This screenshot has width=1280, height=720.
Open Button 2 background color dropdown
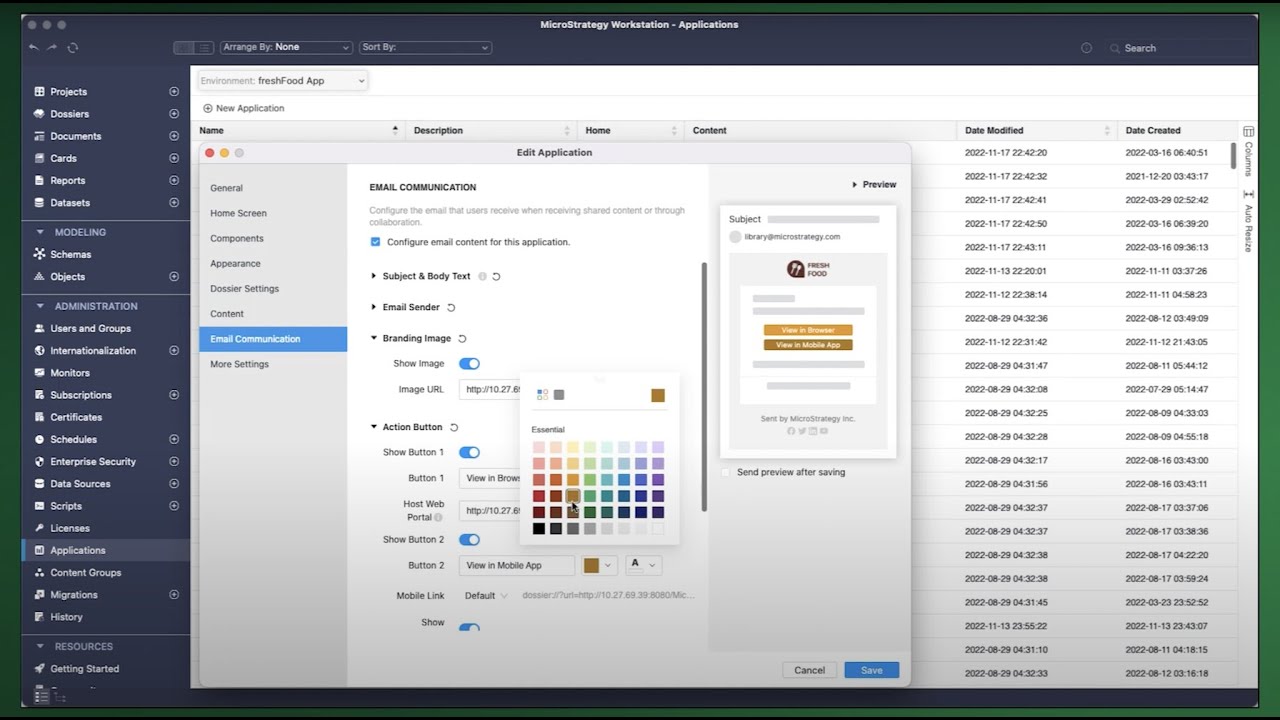click(598, 565)
